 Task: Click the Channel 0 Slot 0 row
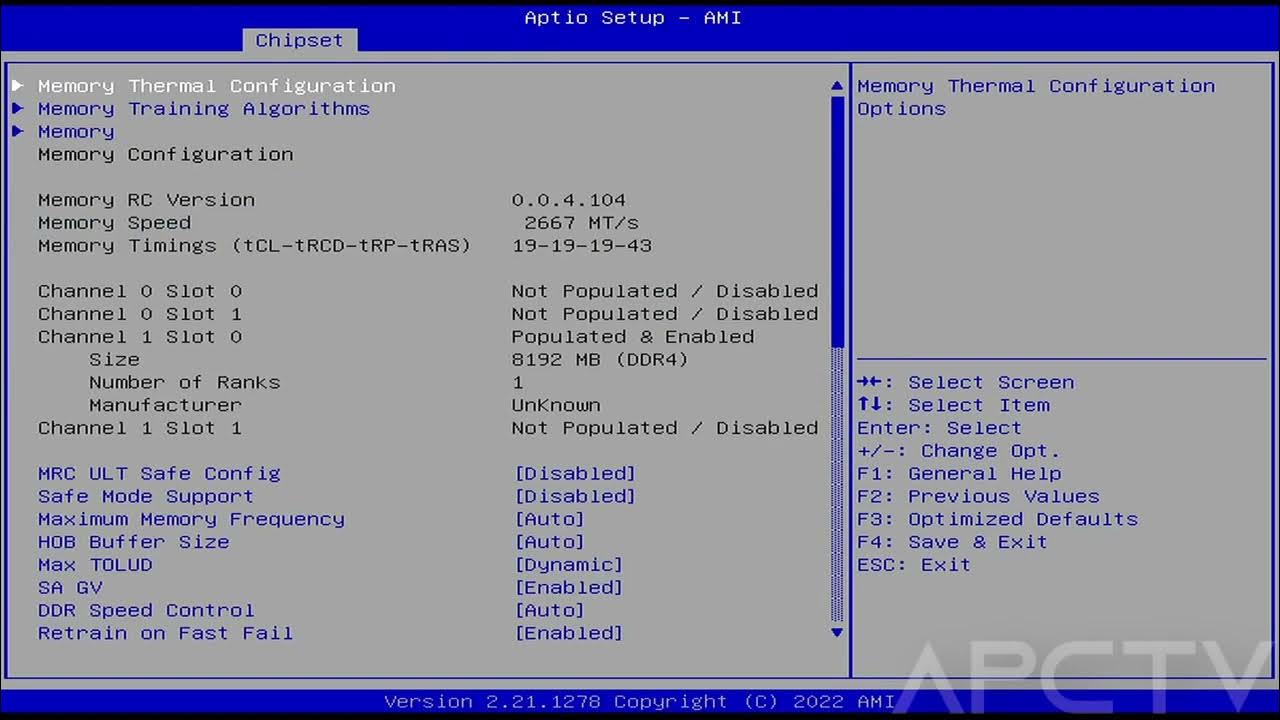(x=428, y=292)
